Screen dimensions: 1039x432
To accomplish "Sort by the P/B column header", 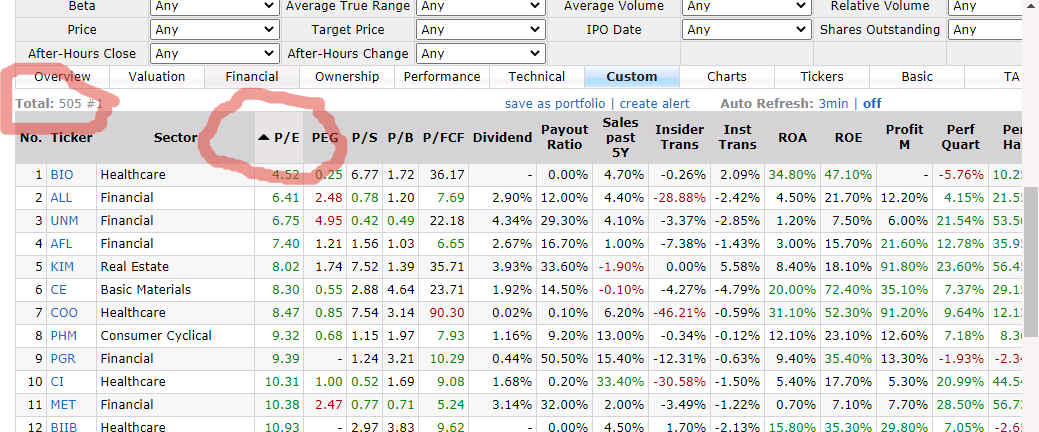I will tap(400, 138).
